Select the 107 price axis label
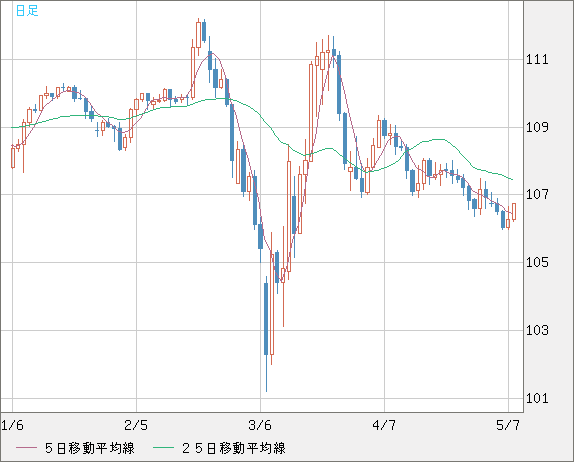Image resolution: width=574 pixels, height=462 pixels. 537,194
